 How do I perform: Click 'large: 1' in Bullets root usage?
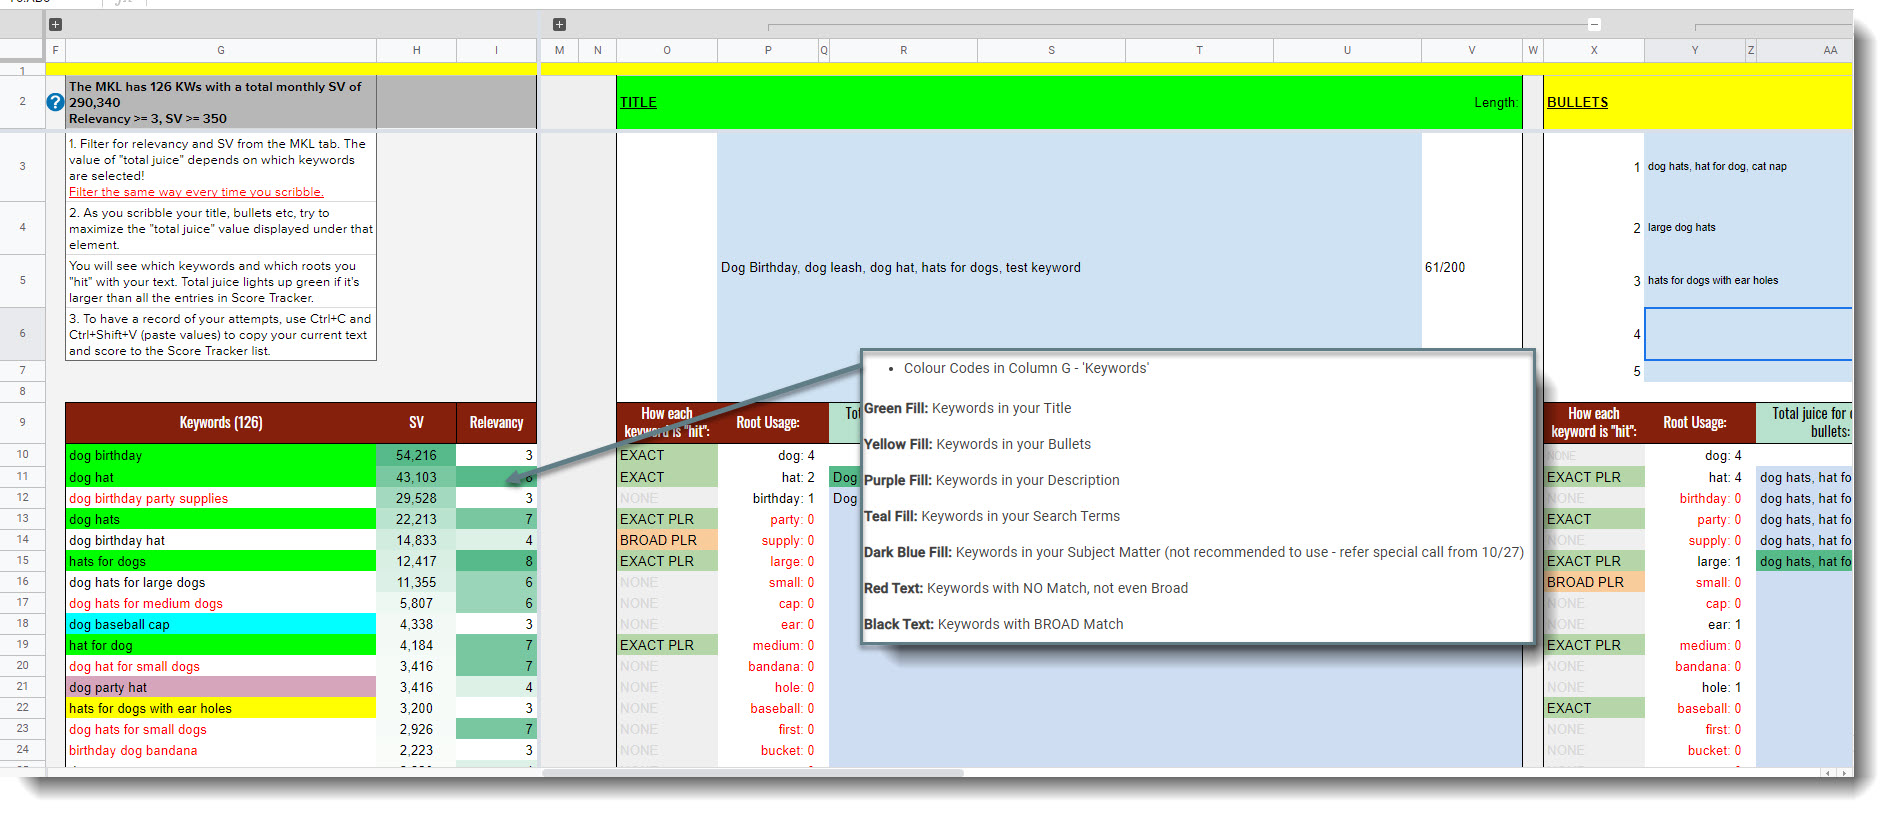tap(1719, 561)
